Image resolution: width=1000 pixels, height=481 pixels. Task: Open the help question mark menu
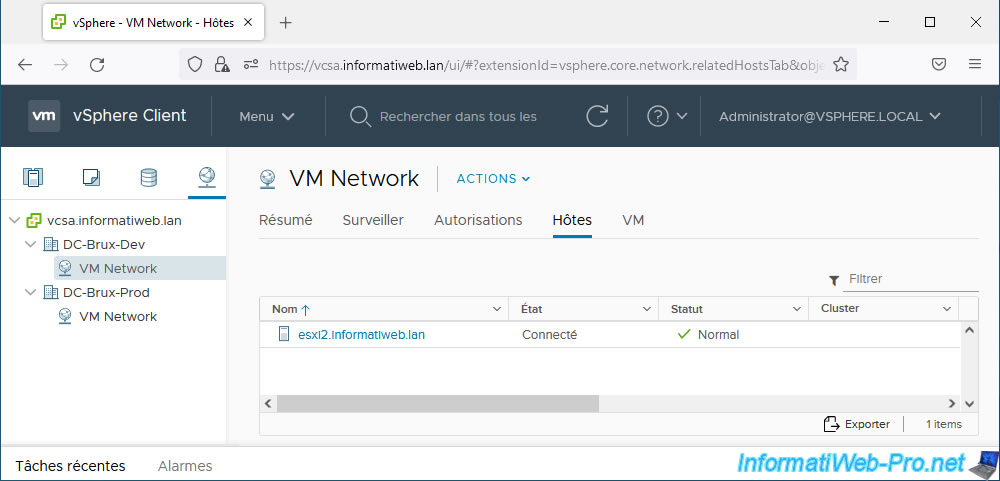click(x=667, y=116)
